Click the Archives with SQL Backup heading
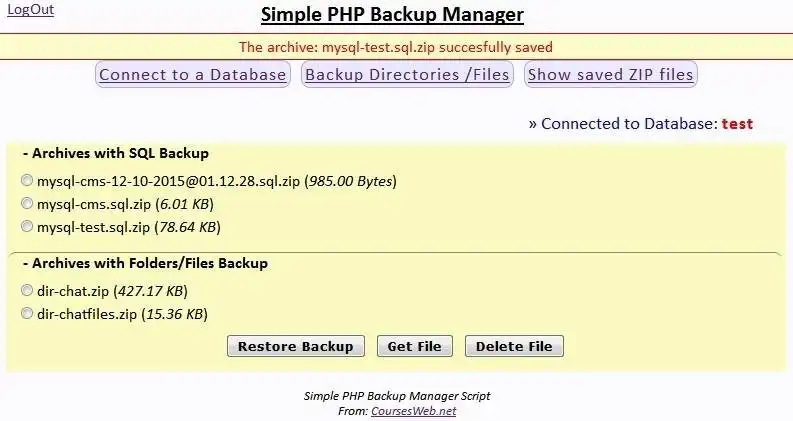This screenshot has width=793, height=421. [x=115, y=154]
